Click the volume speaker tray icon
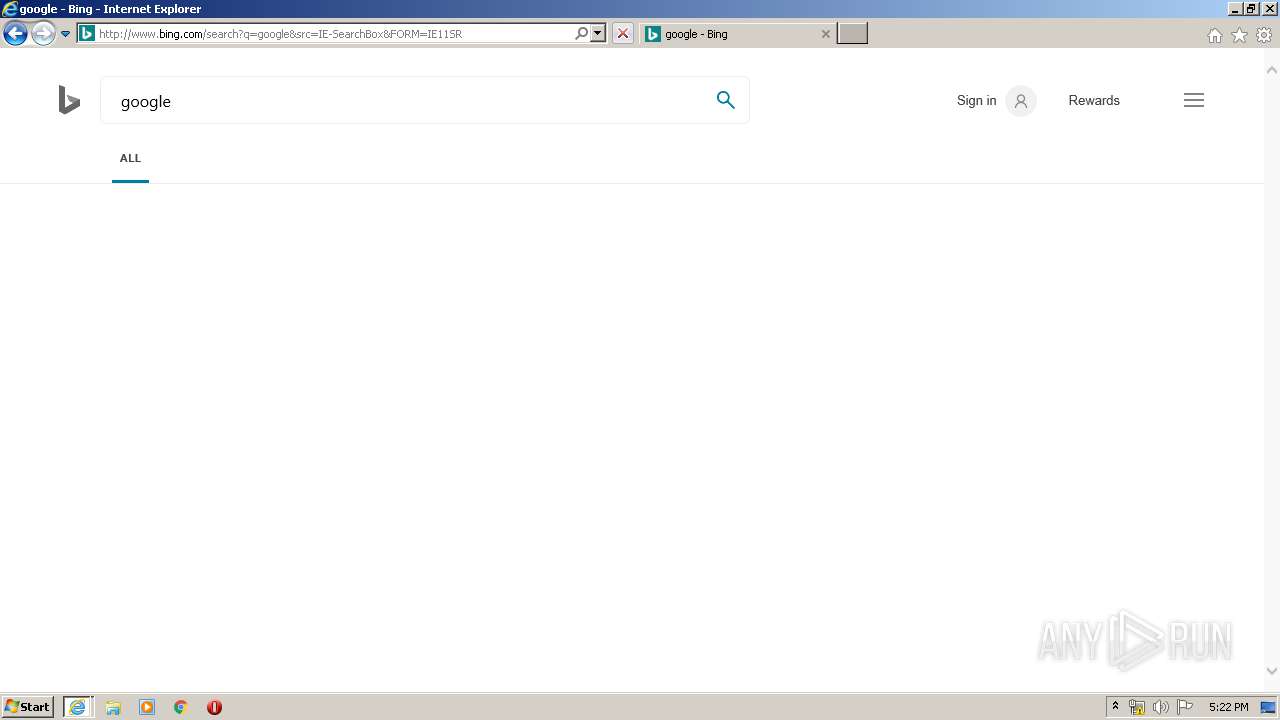The image size is (1280, 720). click(x=1161, y=707)
